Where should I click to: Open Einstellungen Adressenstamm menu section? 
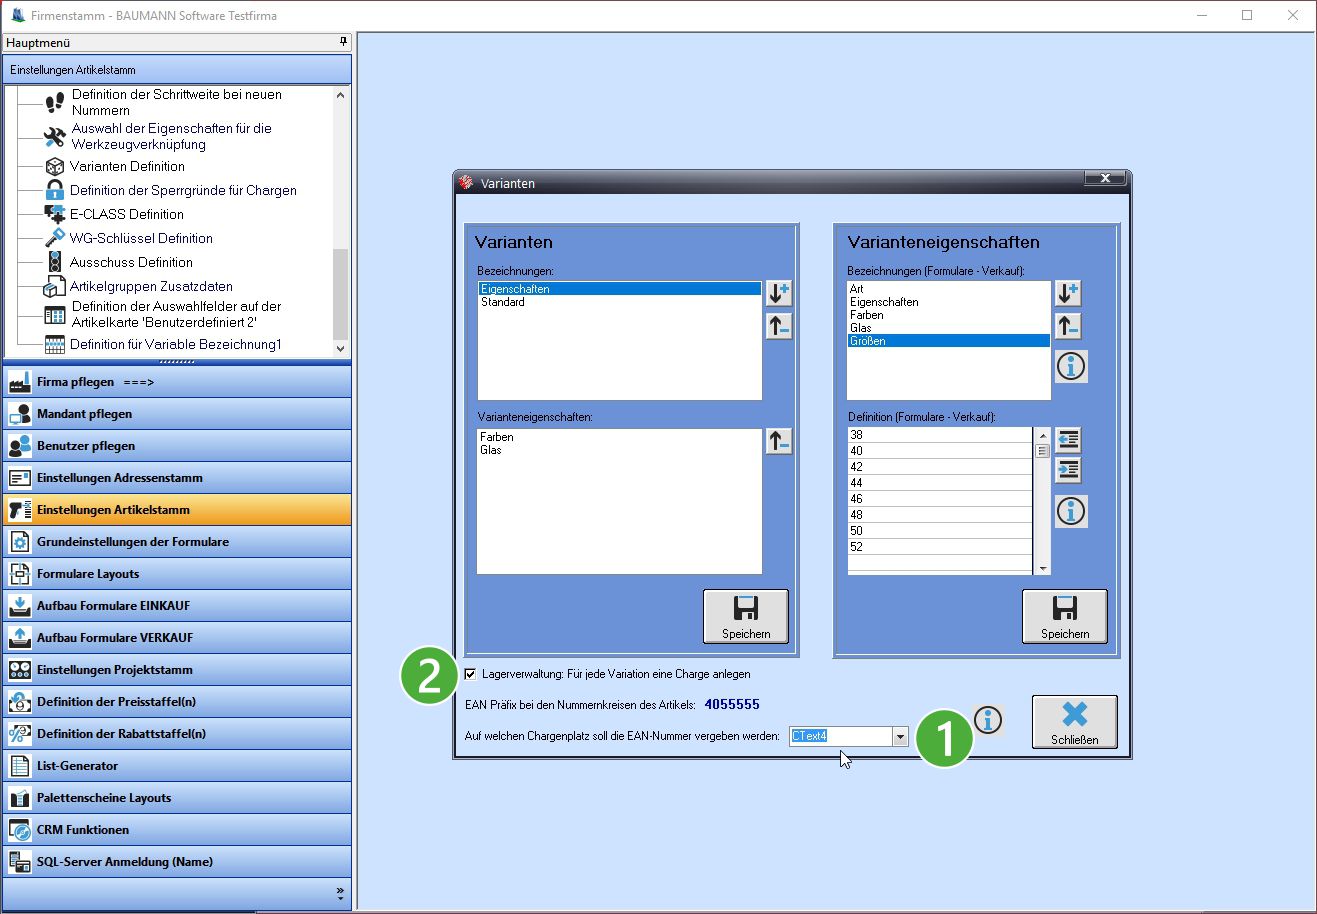click(177, 478)
